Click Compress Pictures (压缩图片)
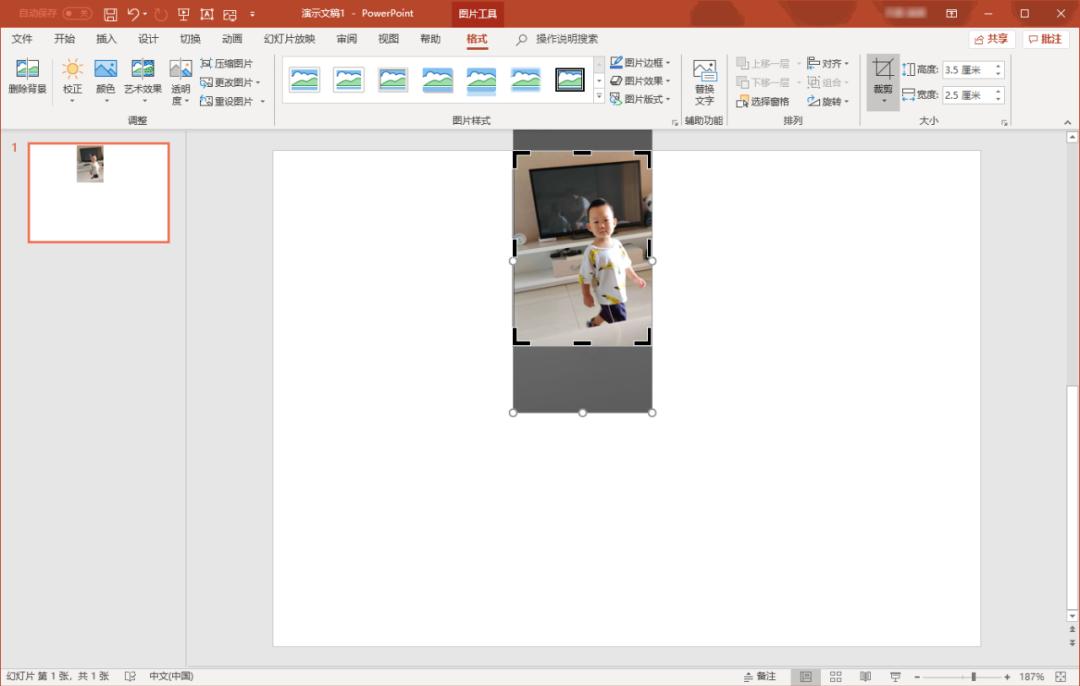This screenshot has width=1080, height=686. (227, 63)
